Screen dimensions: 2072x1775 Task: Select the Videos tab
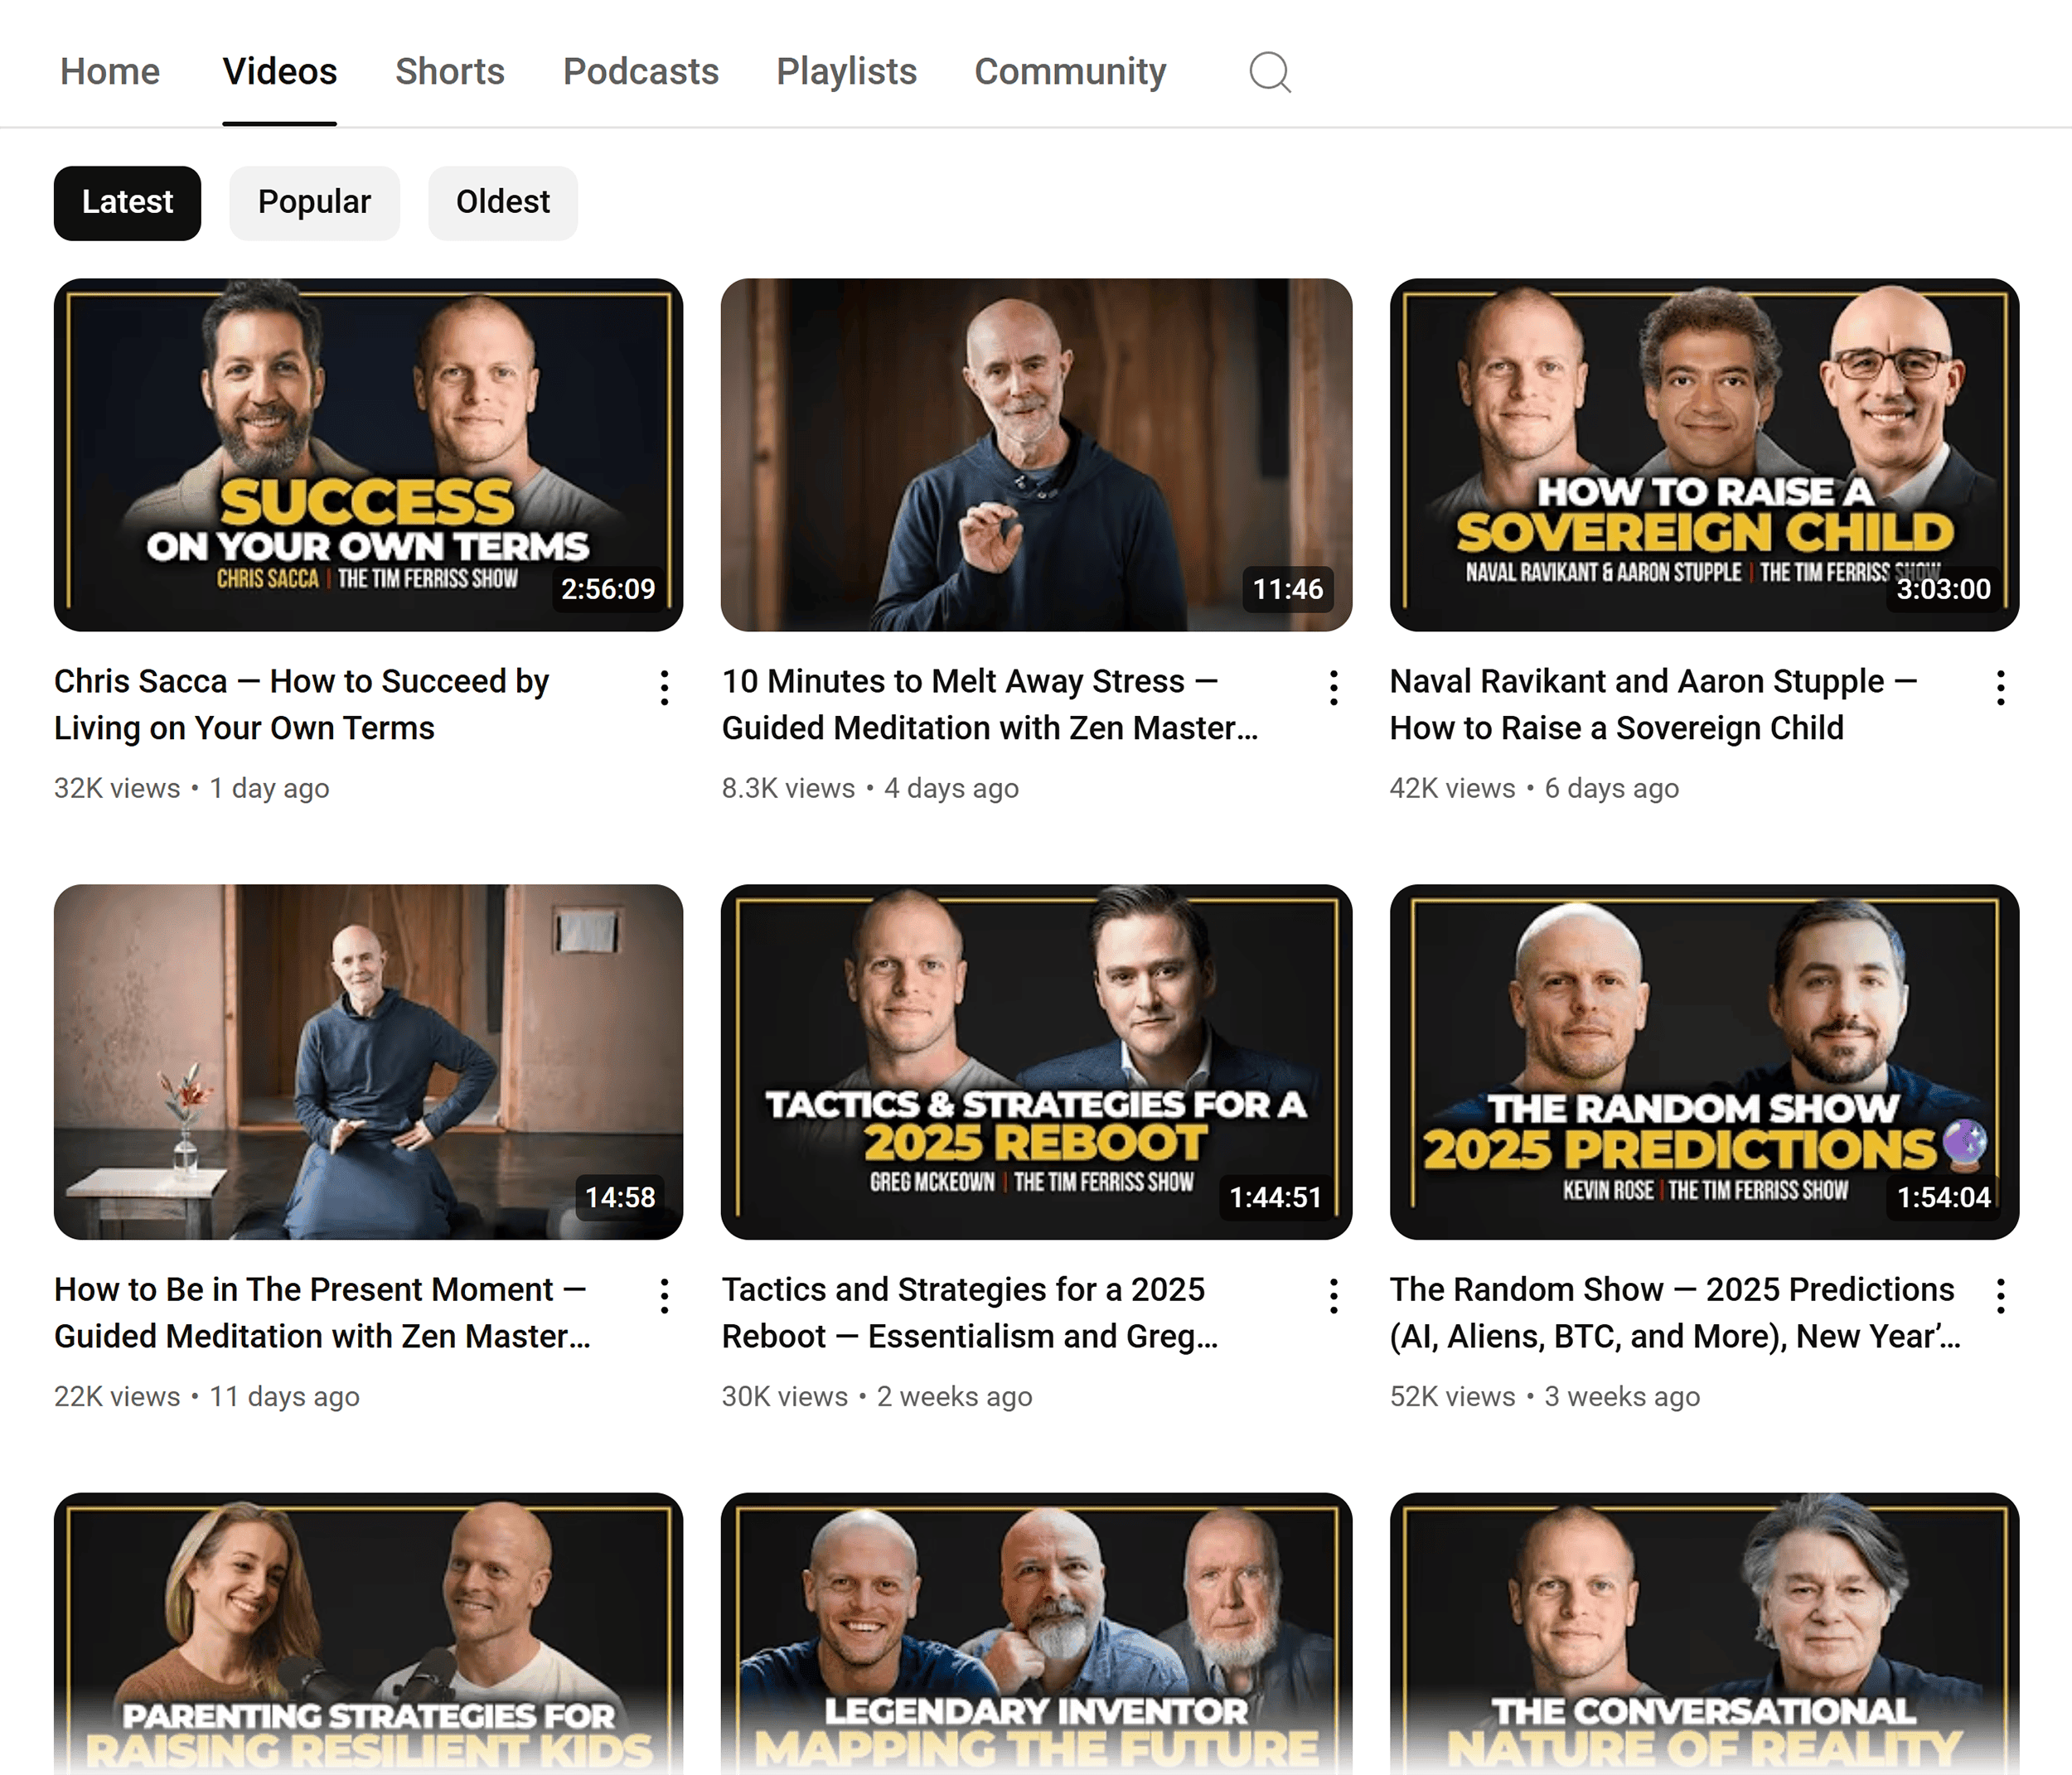tap(280, 72)
